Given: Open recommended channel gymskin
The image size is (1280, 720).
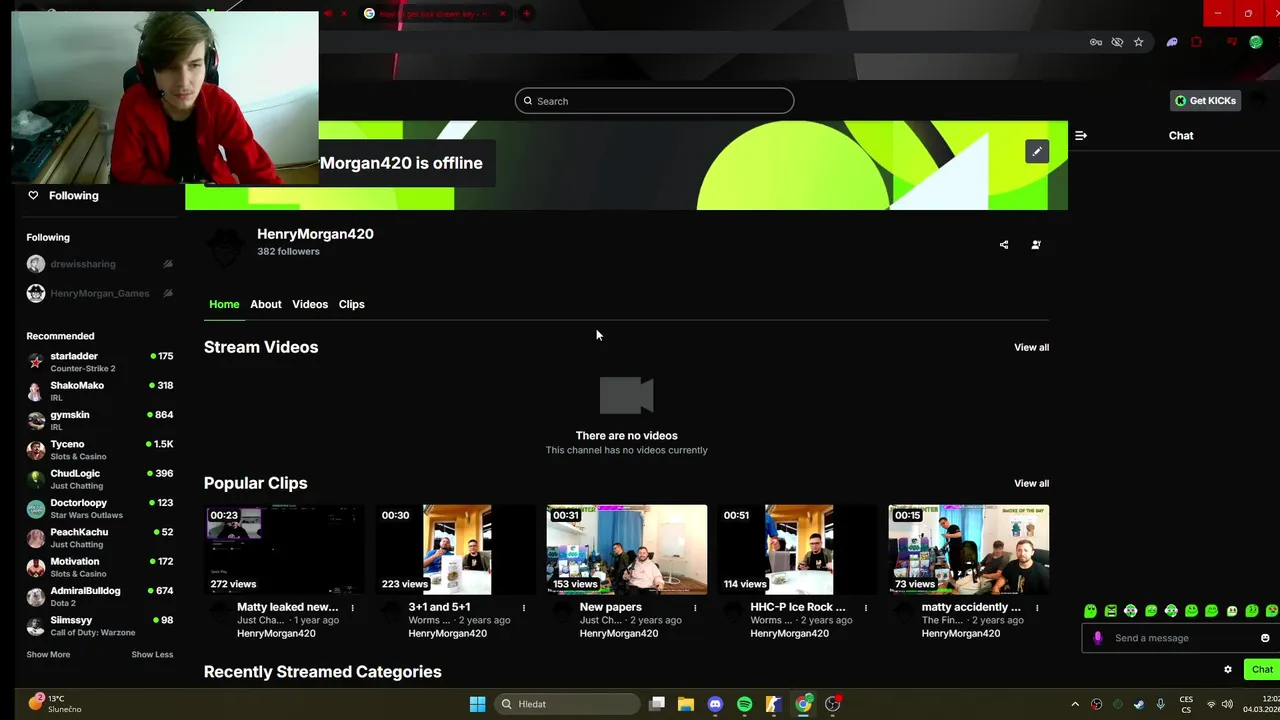Looking at the screenshot, I should (x=99, y=420).
